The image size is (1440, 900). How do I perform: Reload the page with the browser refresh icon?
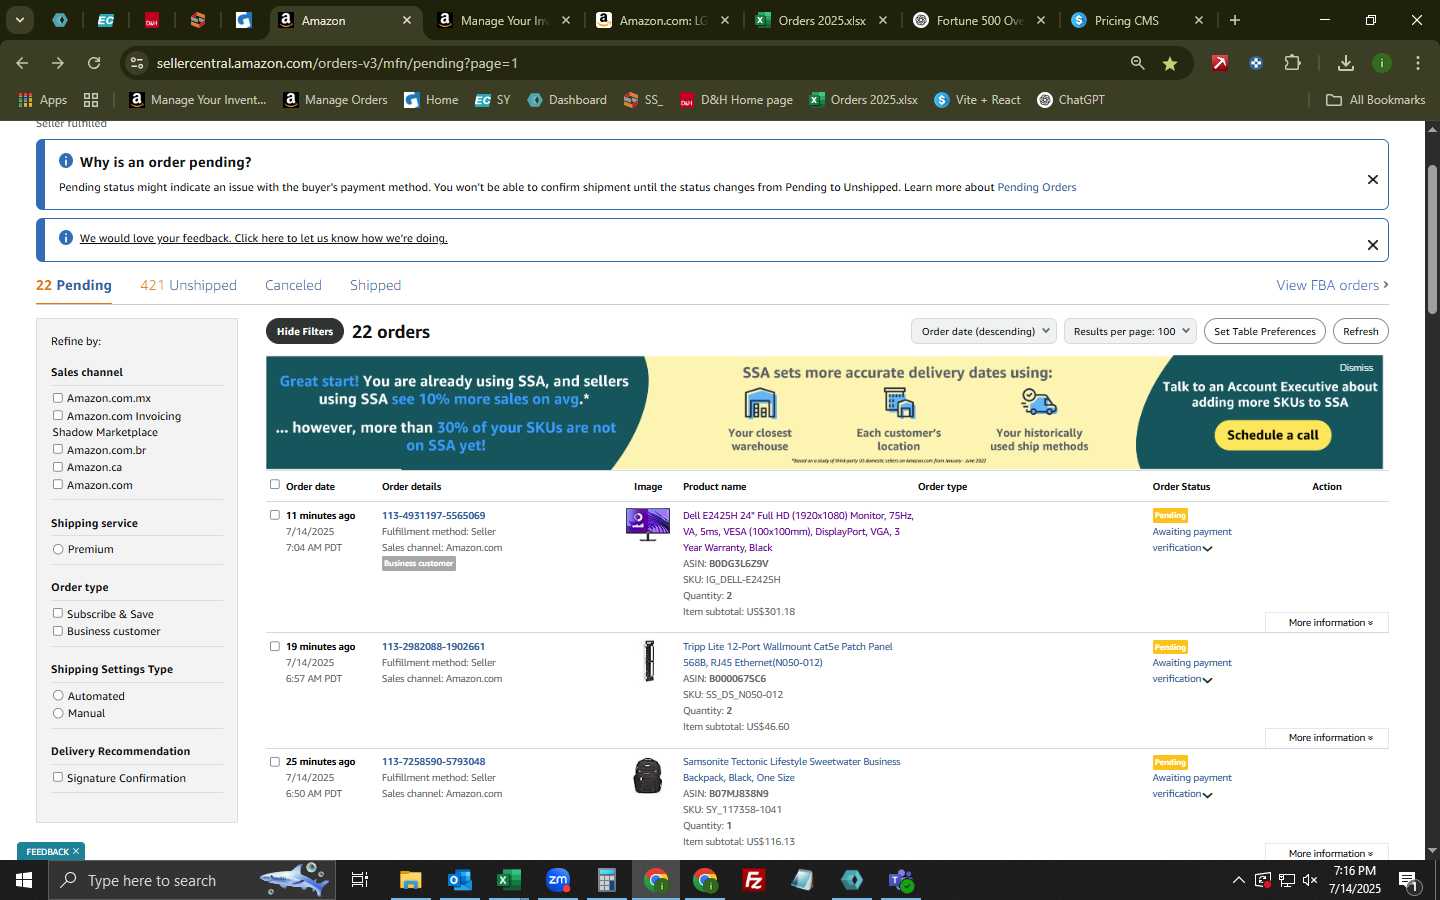coord(94,63)
